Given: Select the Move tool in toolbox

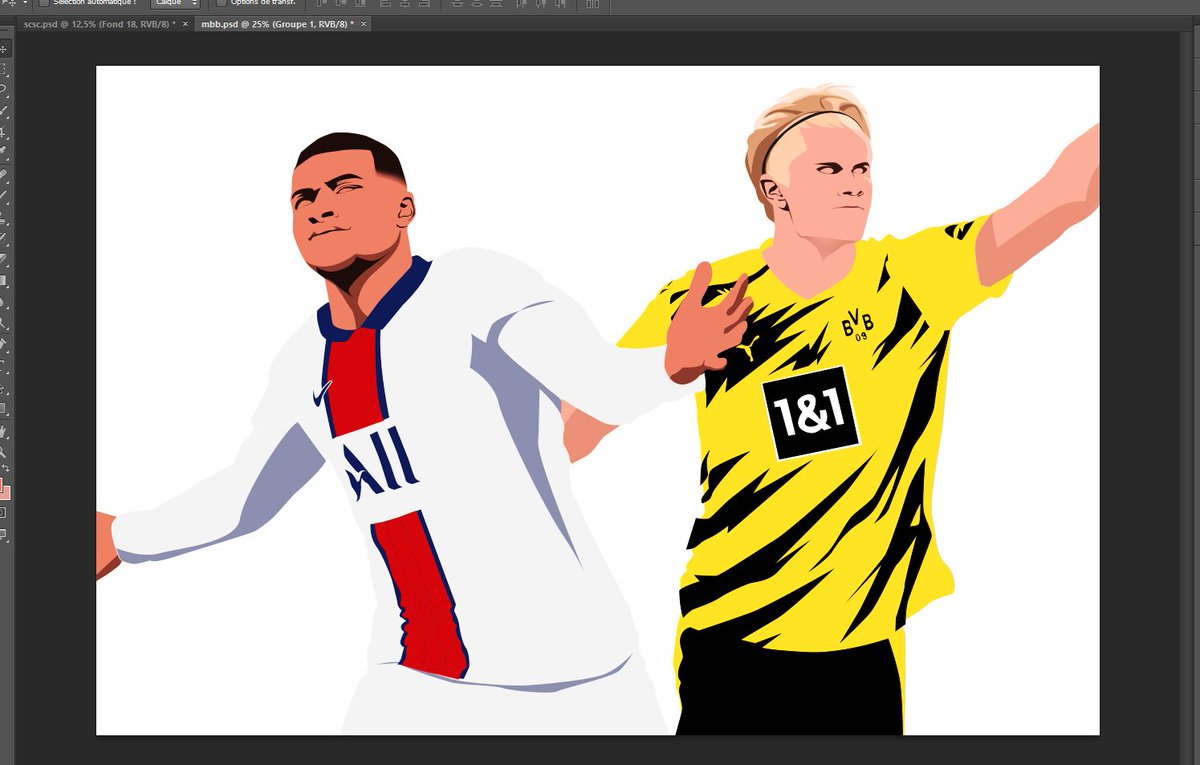Looking at the screenshot, I should (4, 49).
